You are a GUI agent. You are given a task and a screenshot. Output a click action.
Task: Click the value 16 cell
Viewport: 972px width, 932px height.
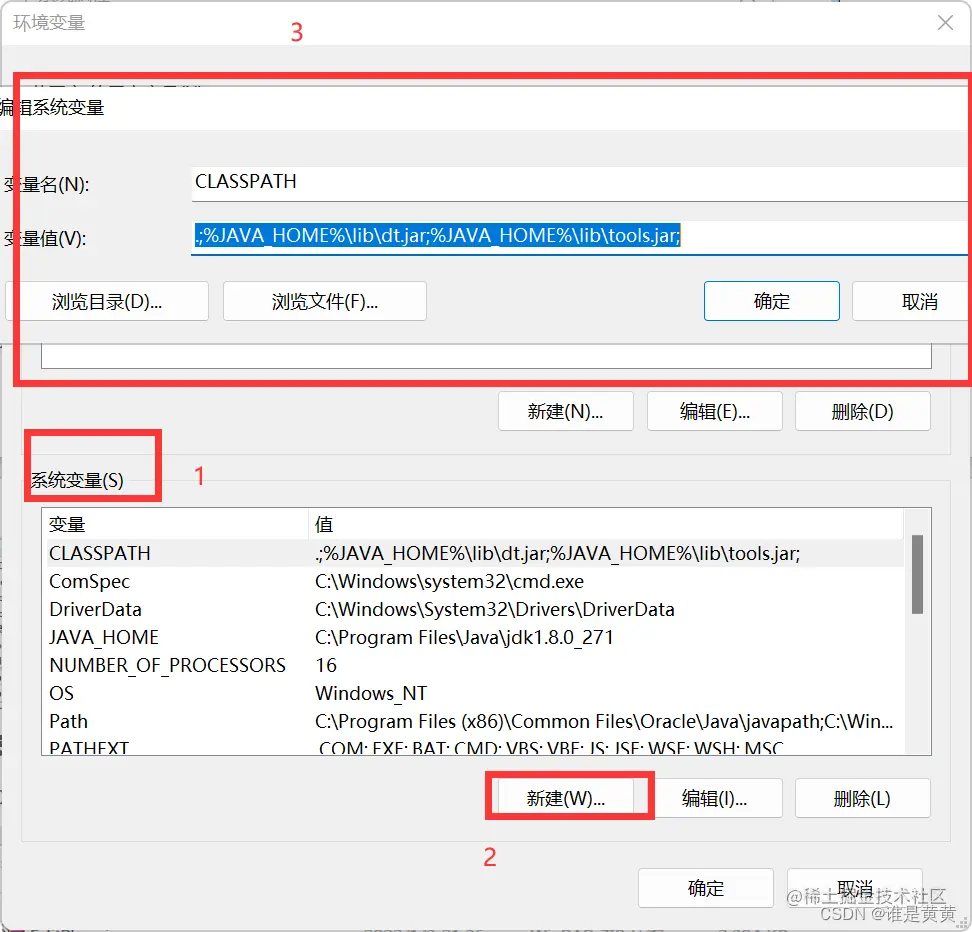(x=326, y=665)
